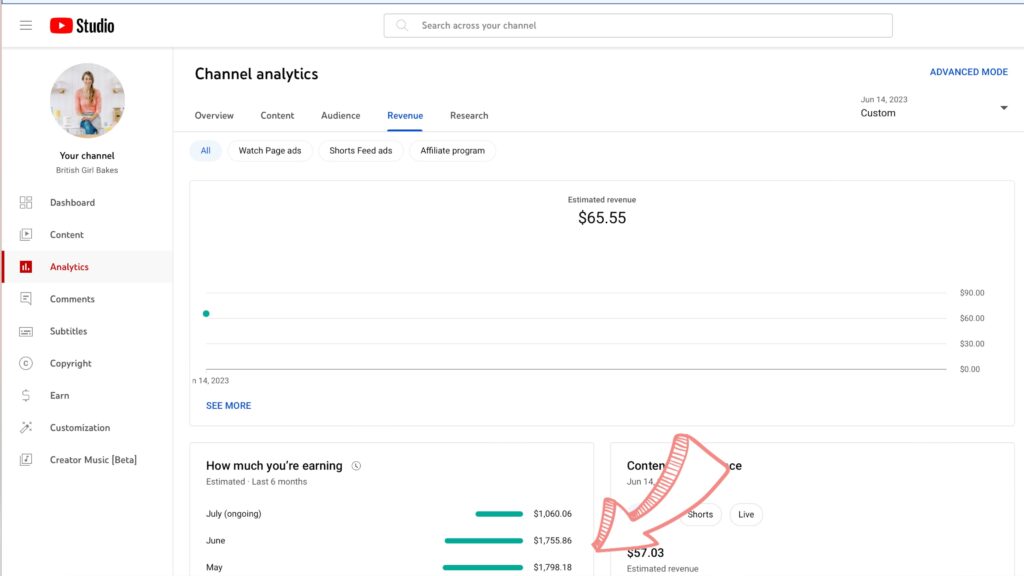Click the $1,755.86 June amount
The height and width of the screenshot is (576, 1024).
pyautogui.click(x=552, y=541)
